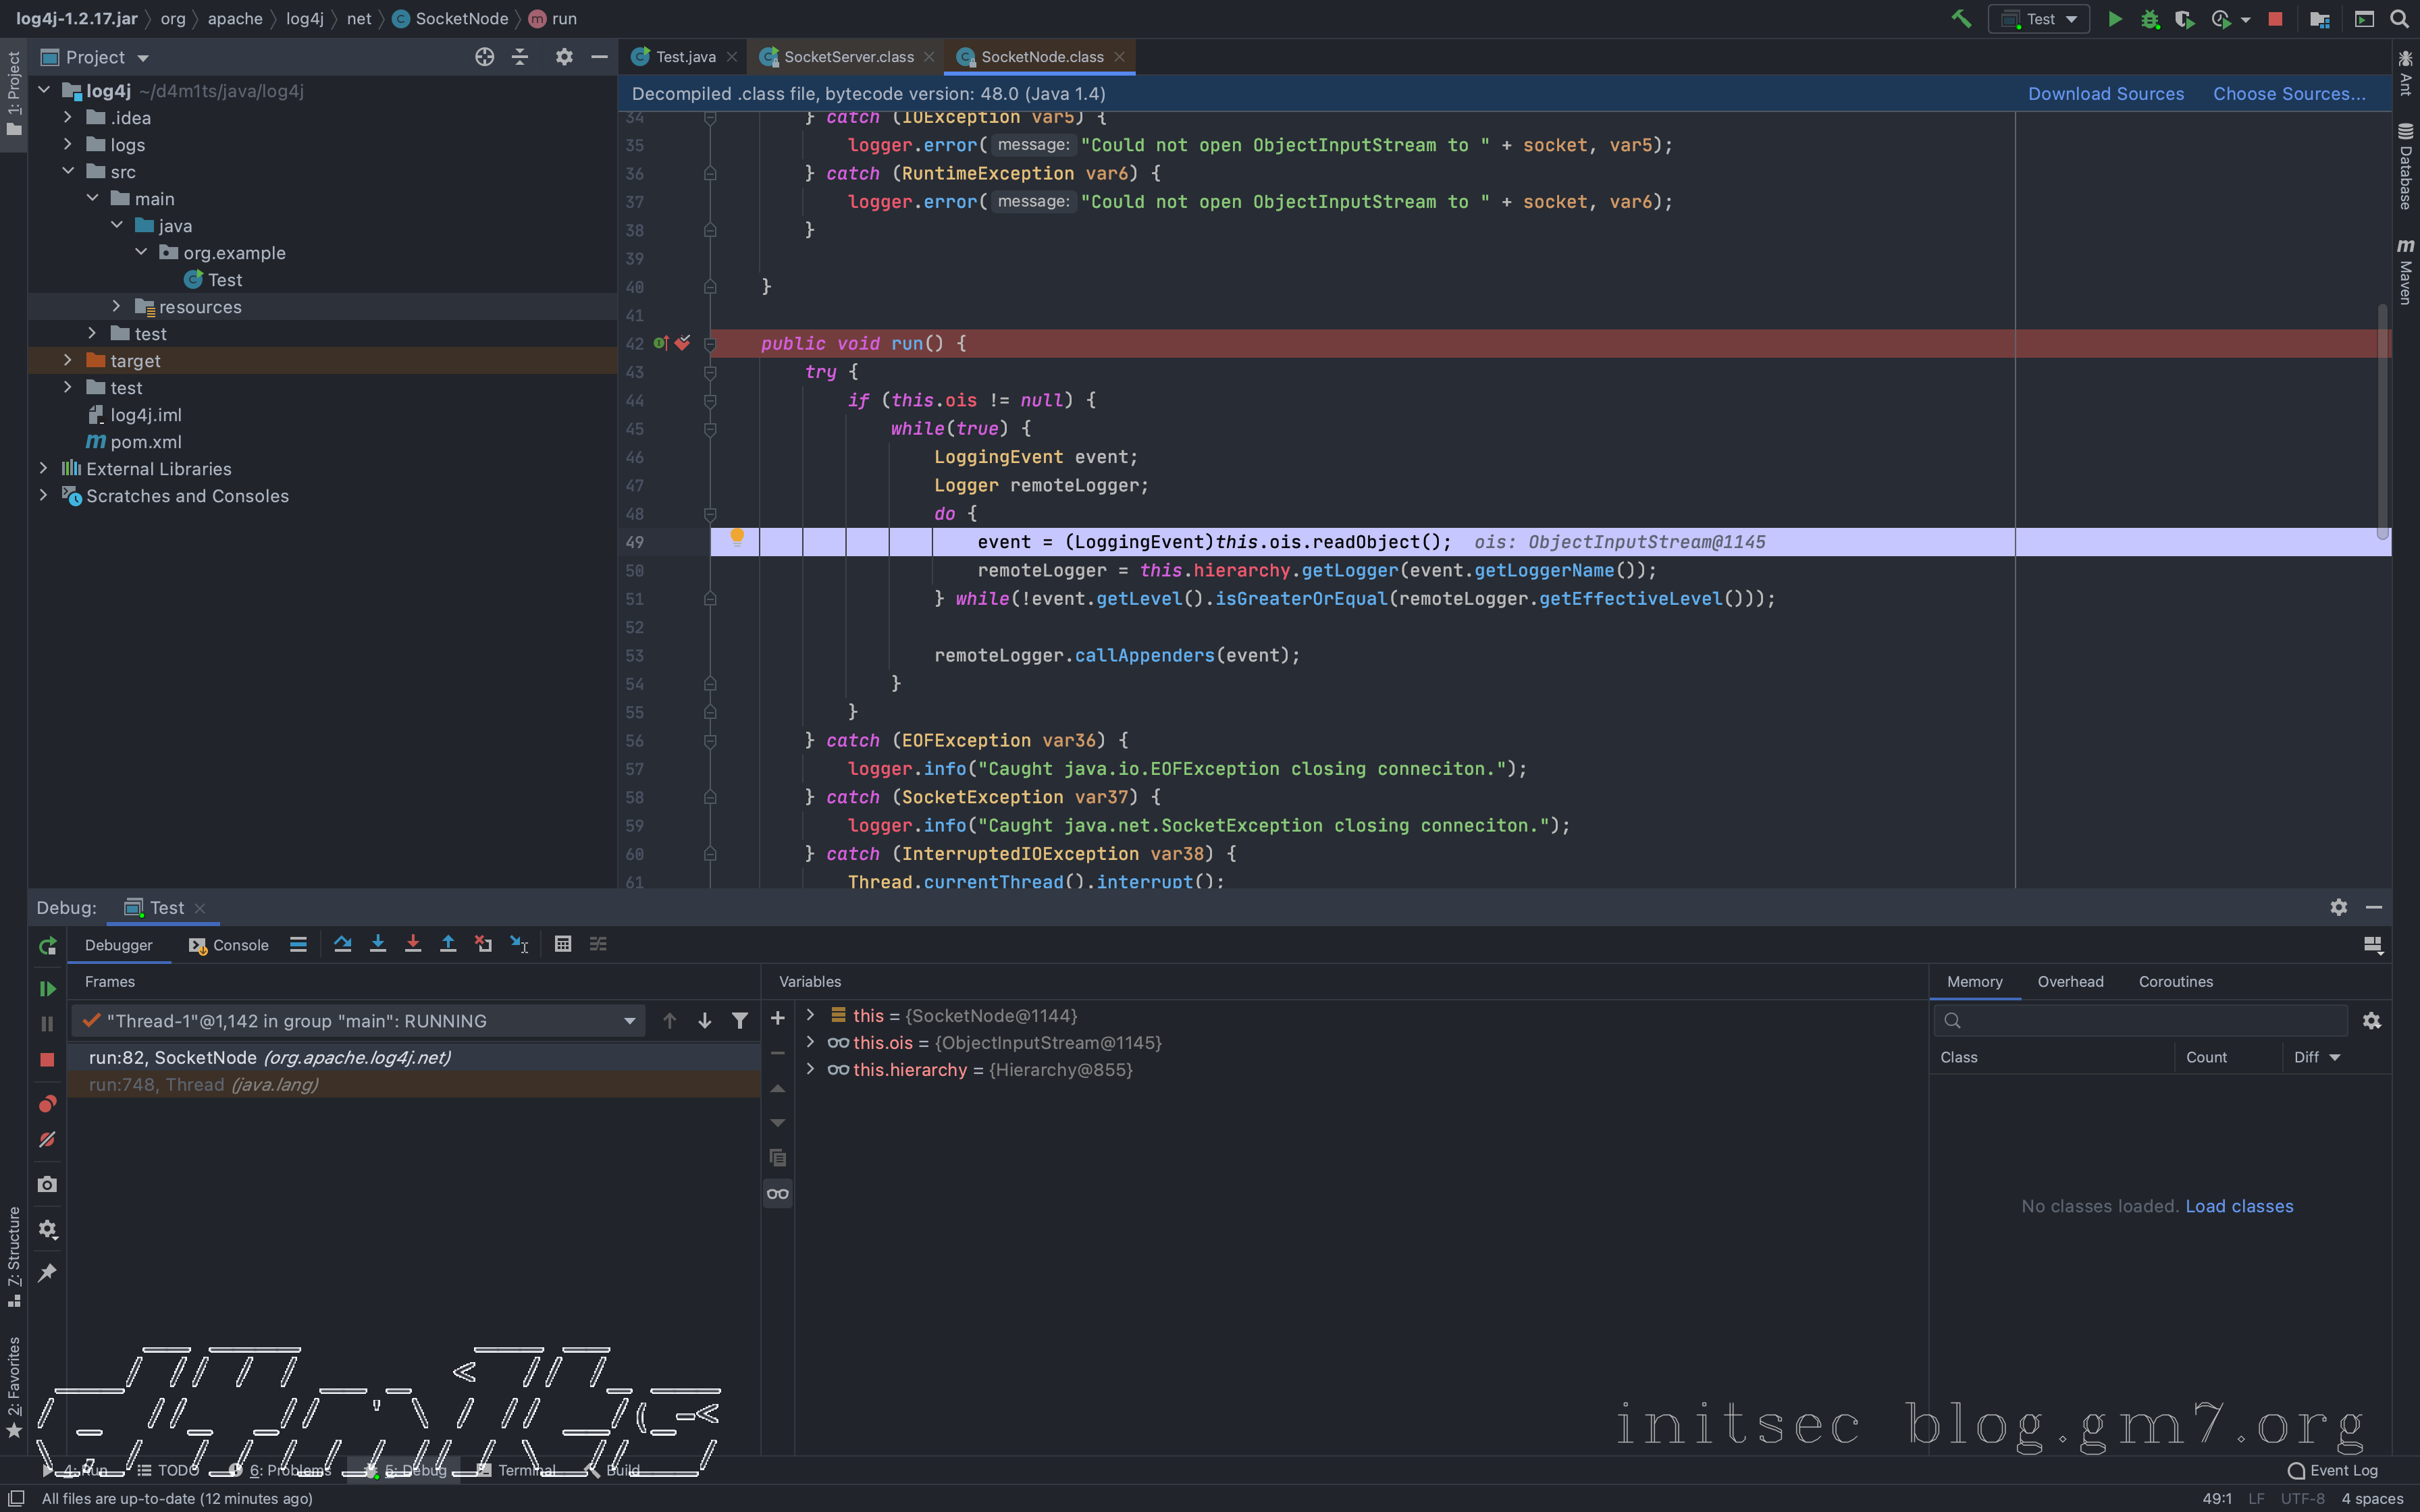This screenshot has width=2420, height=1512.
Task: Click the View Breakpoints icon
Action: [47, 1104]
